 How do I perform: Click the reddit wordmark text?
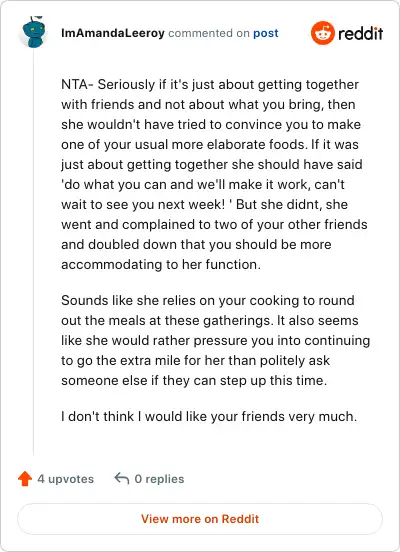tap(360, 33)
